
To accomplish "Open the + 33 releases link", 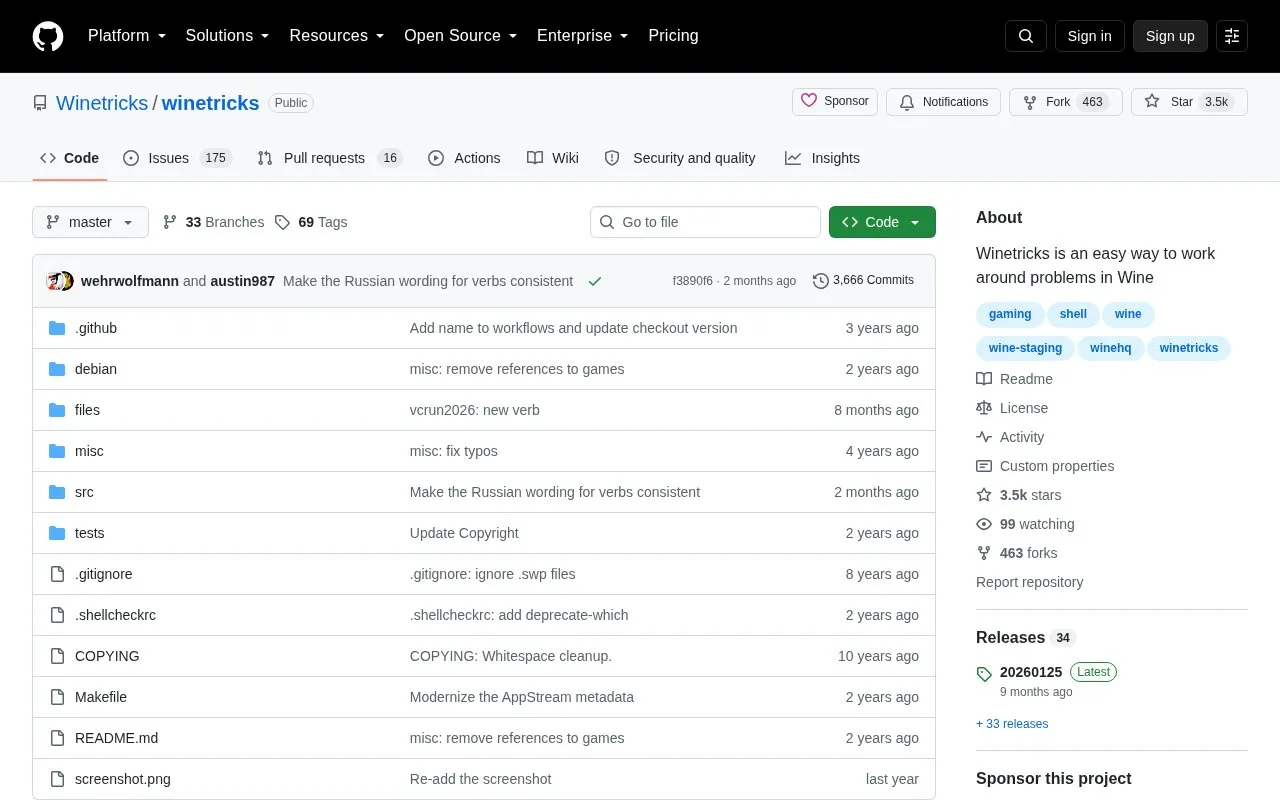I will 1012,724.
